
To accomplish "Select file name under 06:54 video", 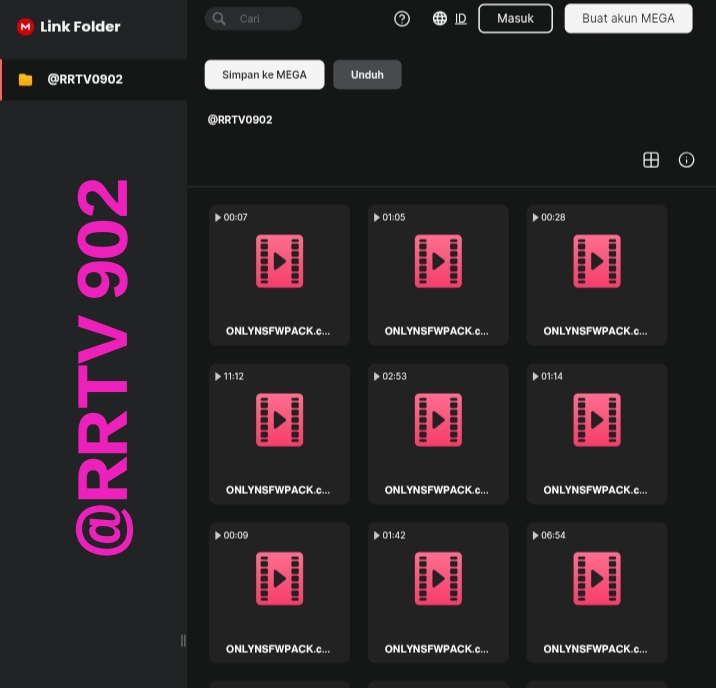I will coord(595,649).
